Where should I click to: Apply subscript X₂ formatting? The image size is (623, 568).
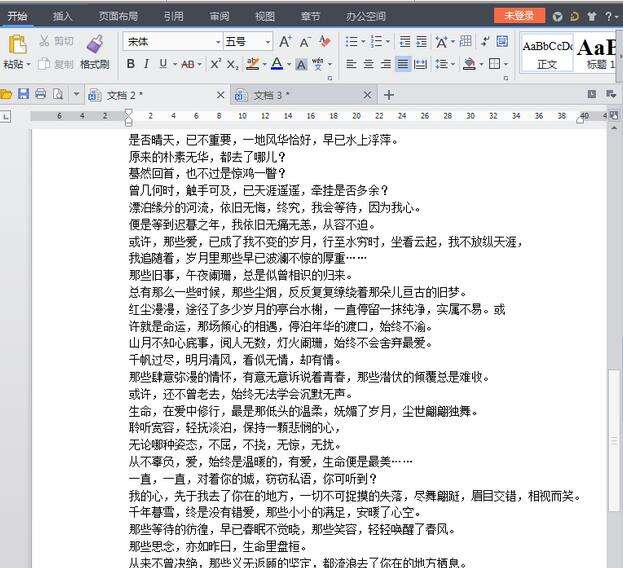tap(232, 64)
